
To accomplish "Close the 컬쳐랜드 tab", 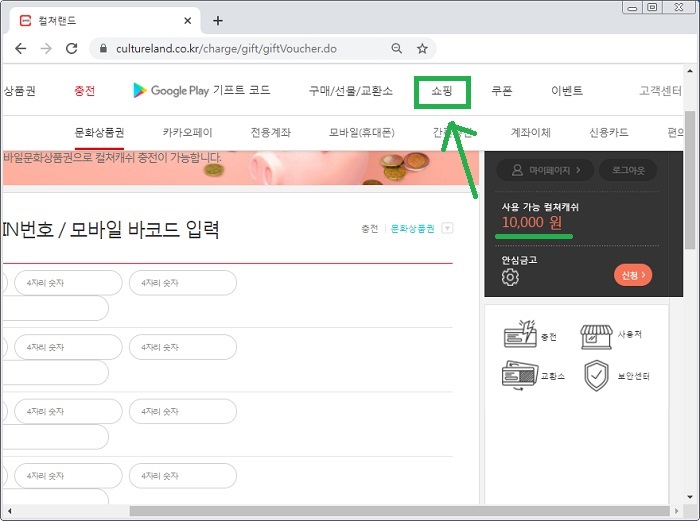I will (188, 21).
